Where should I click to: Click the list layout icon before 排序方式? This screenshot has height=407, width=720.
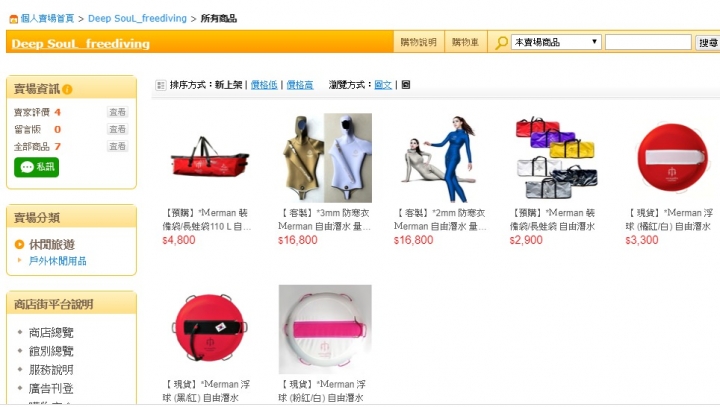(x=161, y=85)
